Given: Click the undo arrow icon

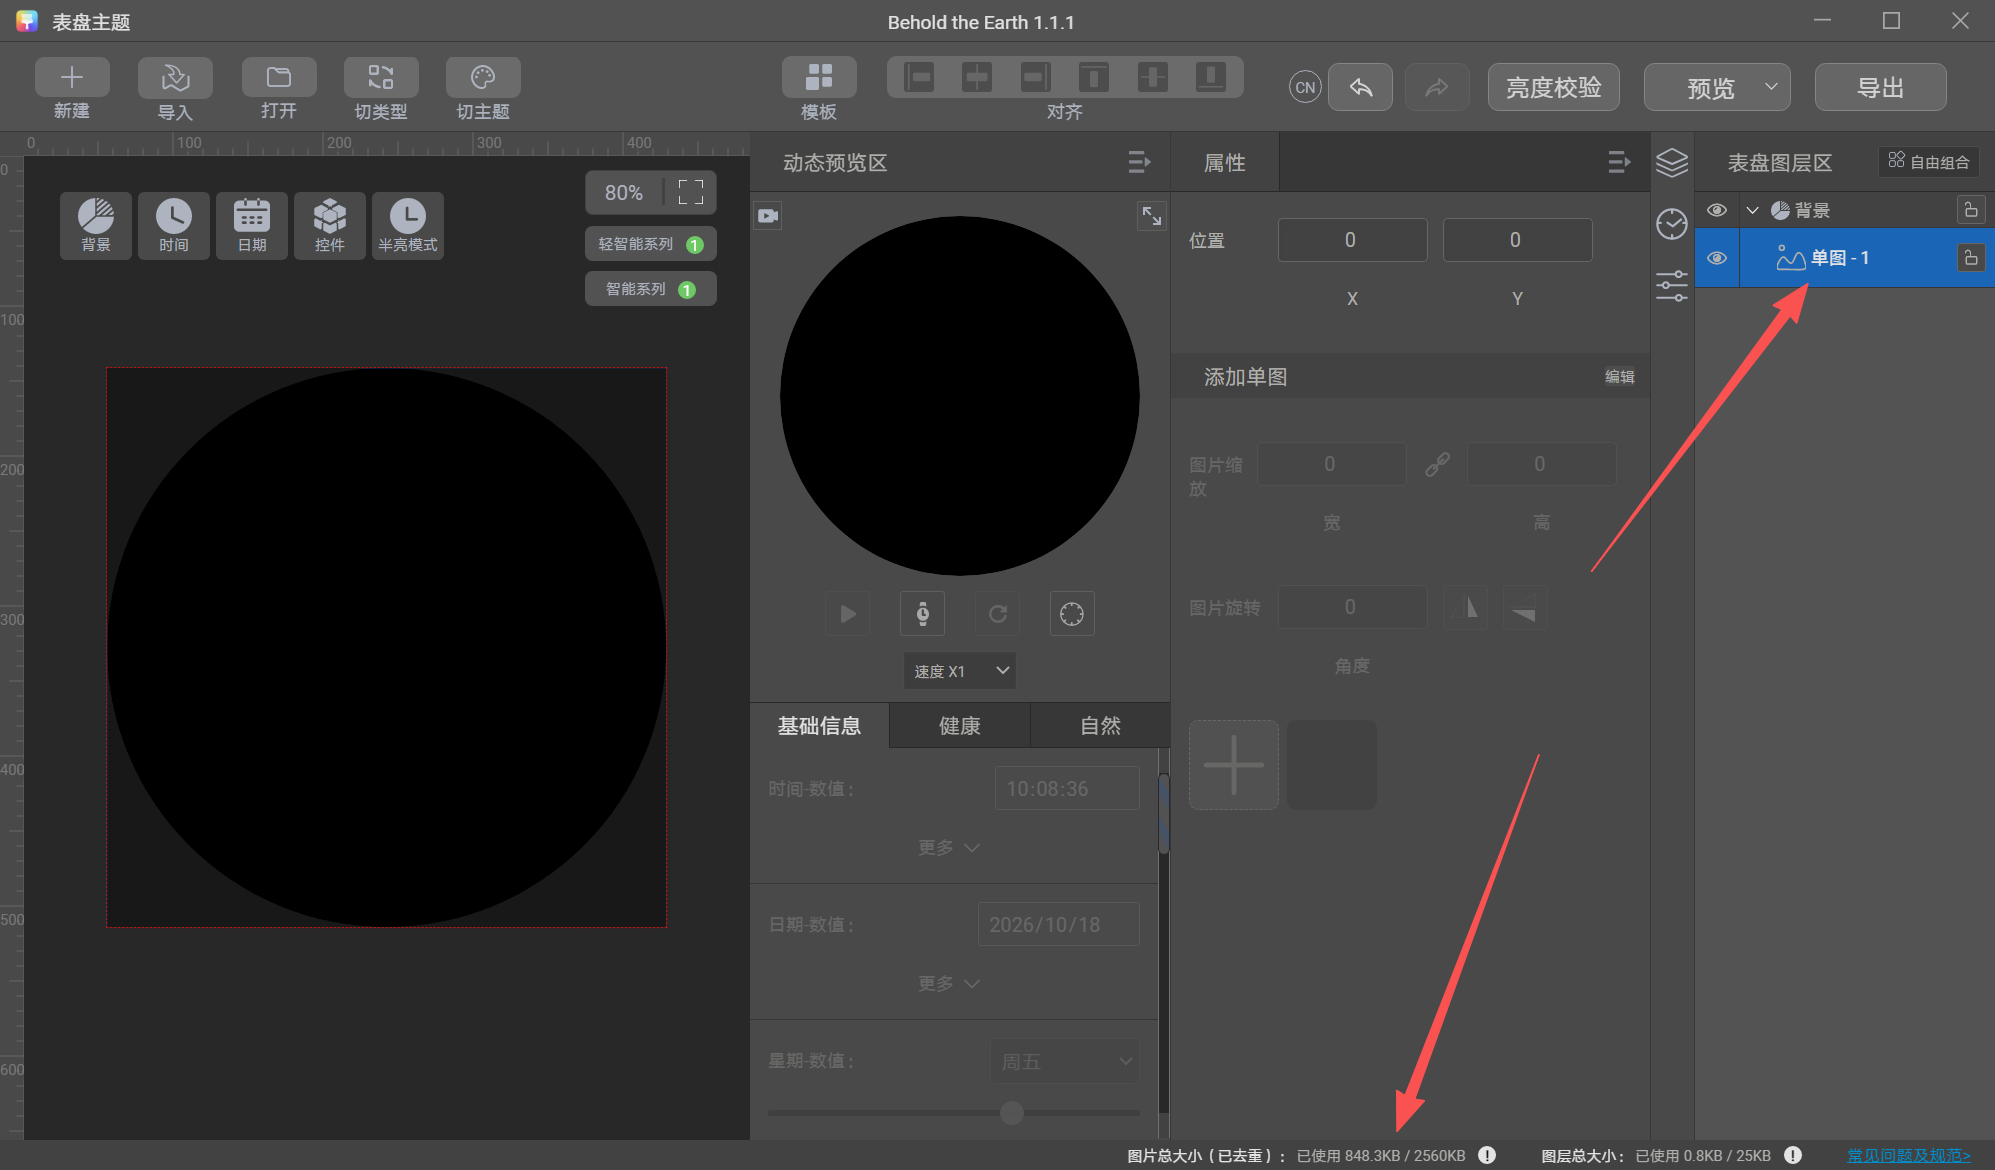Looking at the screenshot, I should point(1360,87).
